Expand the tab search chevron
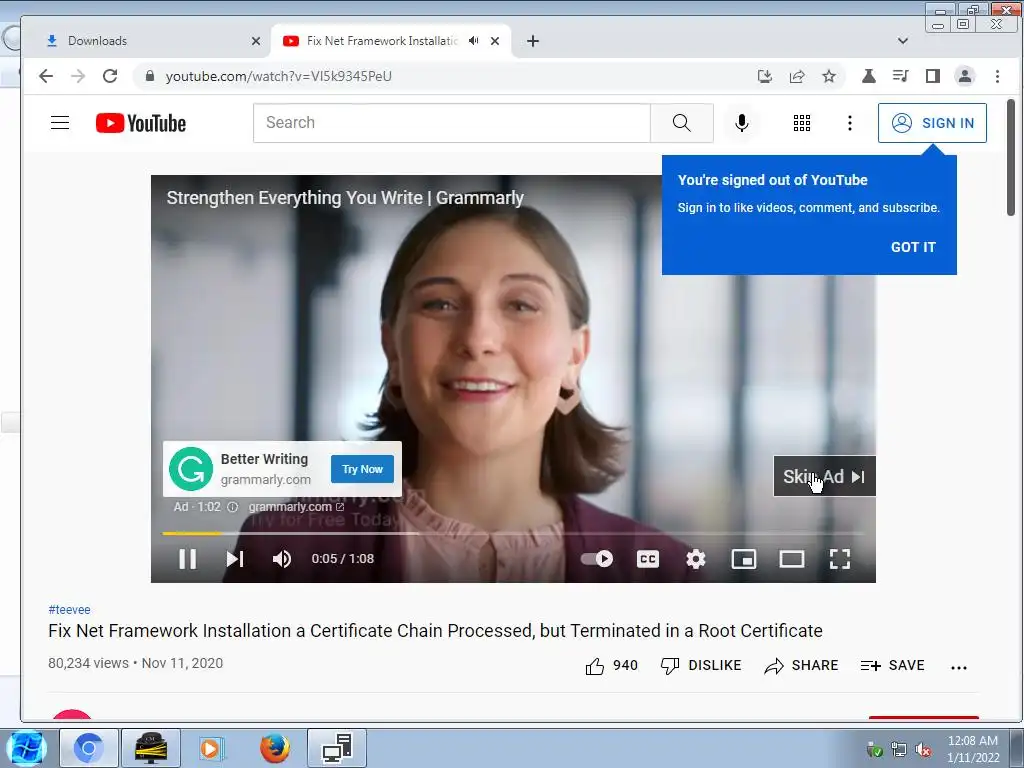The height and width of the screenshot is (768, 1024). [x=903, y=41]
